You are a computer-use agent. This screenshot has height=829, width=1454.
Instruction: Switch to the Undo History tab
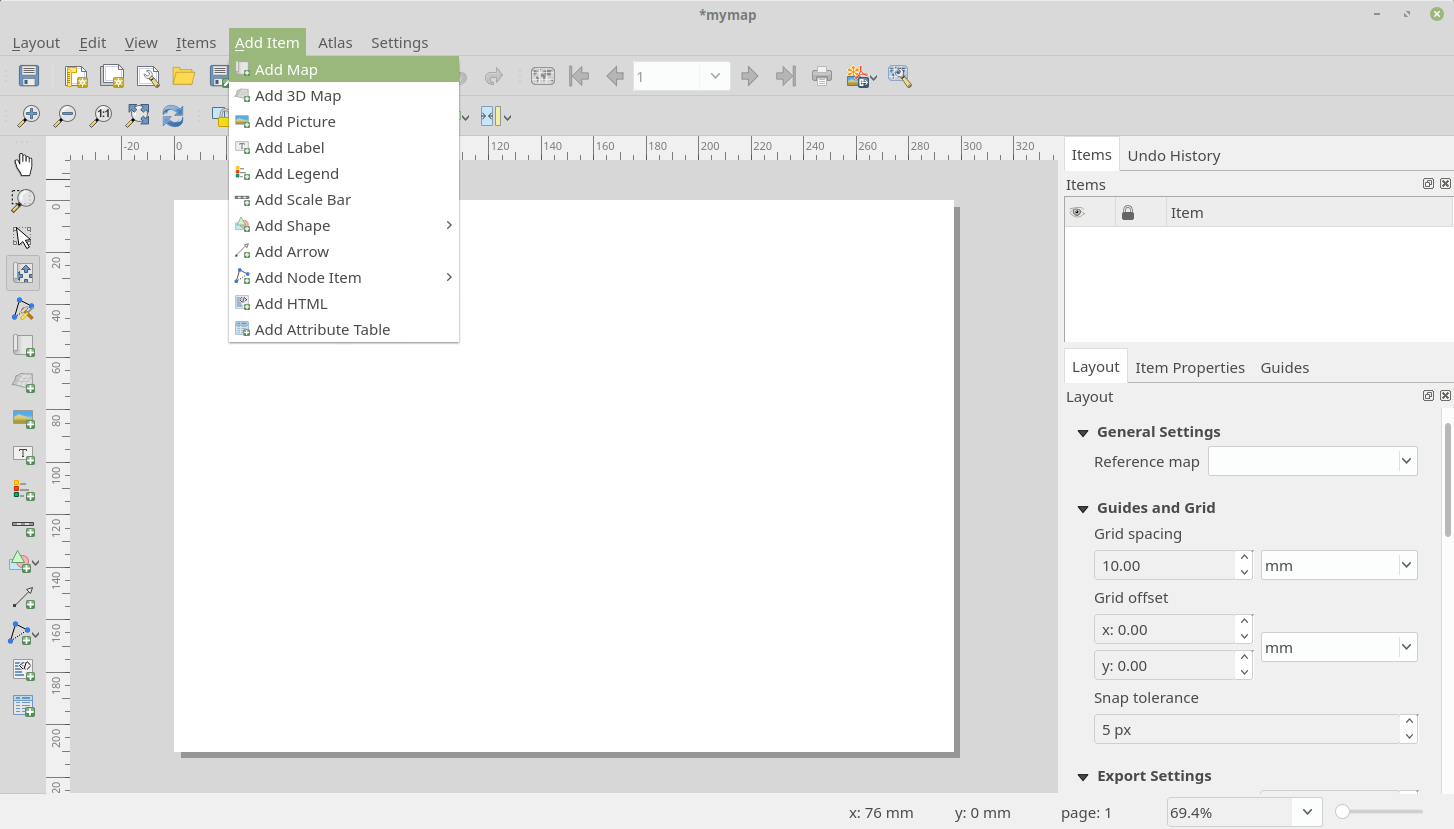click(1173, 155)
